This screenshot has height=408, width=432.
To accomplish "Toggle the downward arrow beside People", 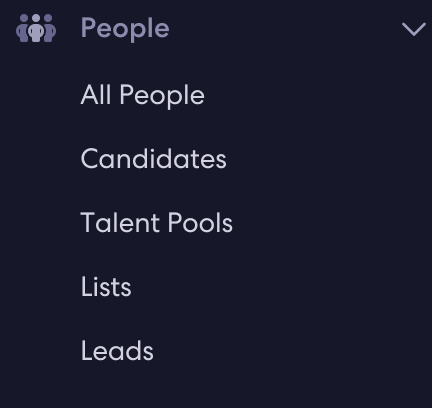I will (x=414, y=29).
